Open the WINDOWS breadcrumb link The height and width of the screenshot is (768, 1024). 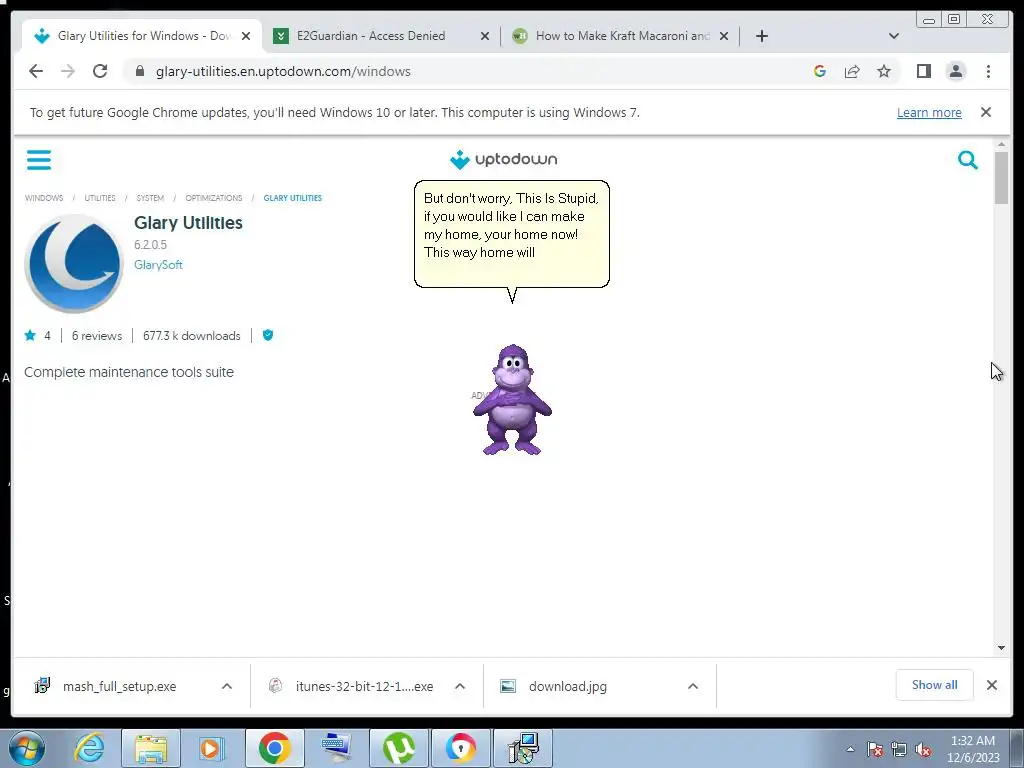click(44, 198)
